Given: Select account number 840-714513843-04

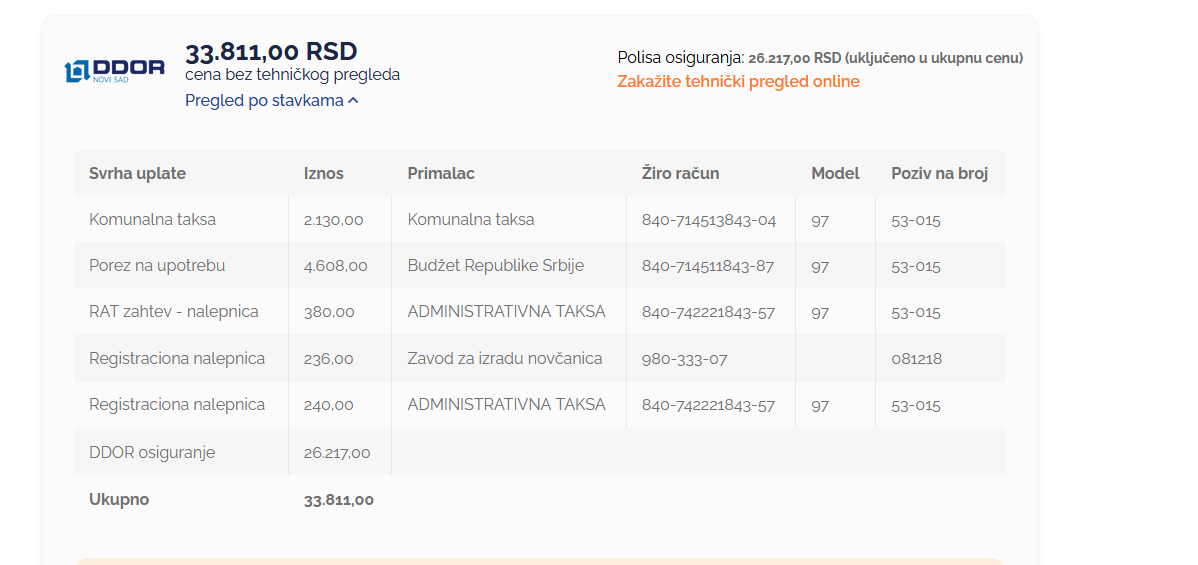Looking at the screenshot, I should pos(709,220).
